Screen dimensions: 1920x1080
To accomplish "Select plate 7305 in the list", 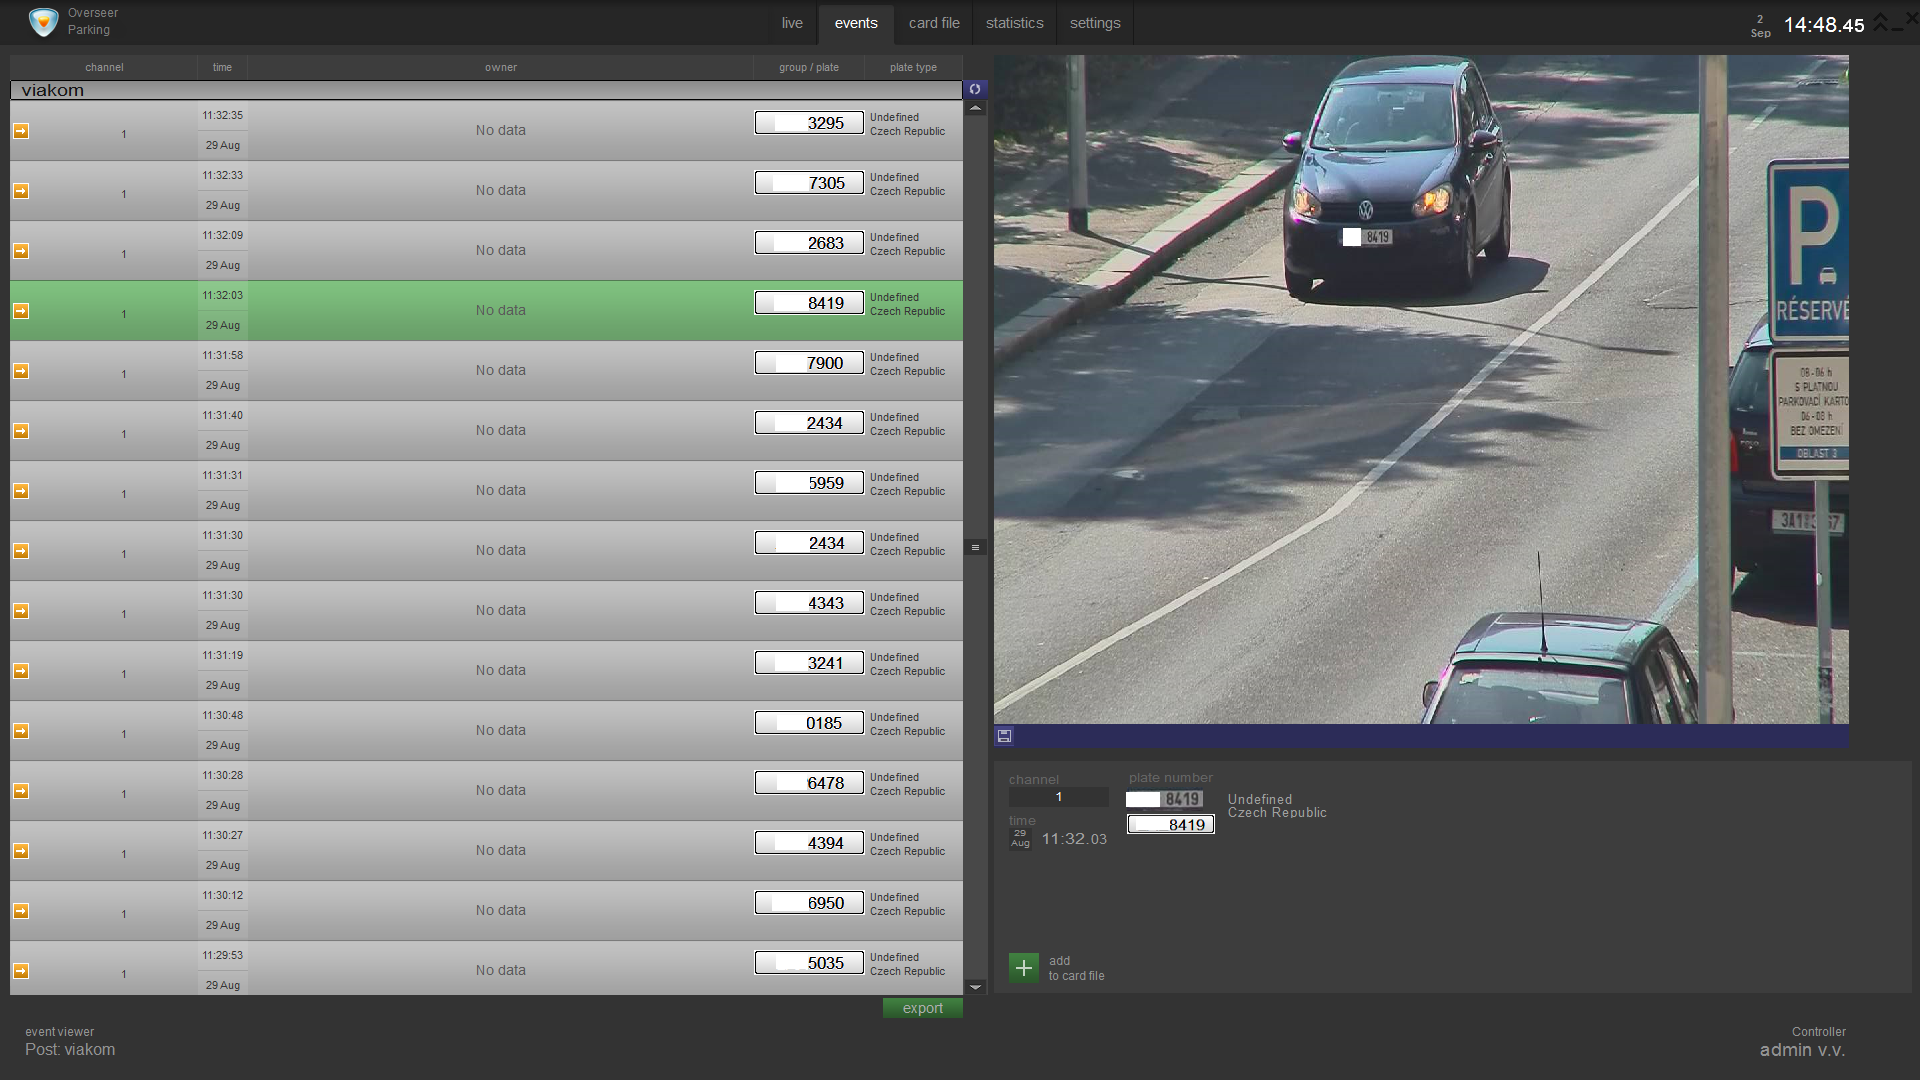I will coord(809,183).
